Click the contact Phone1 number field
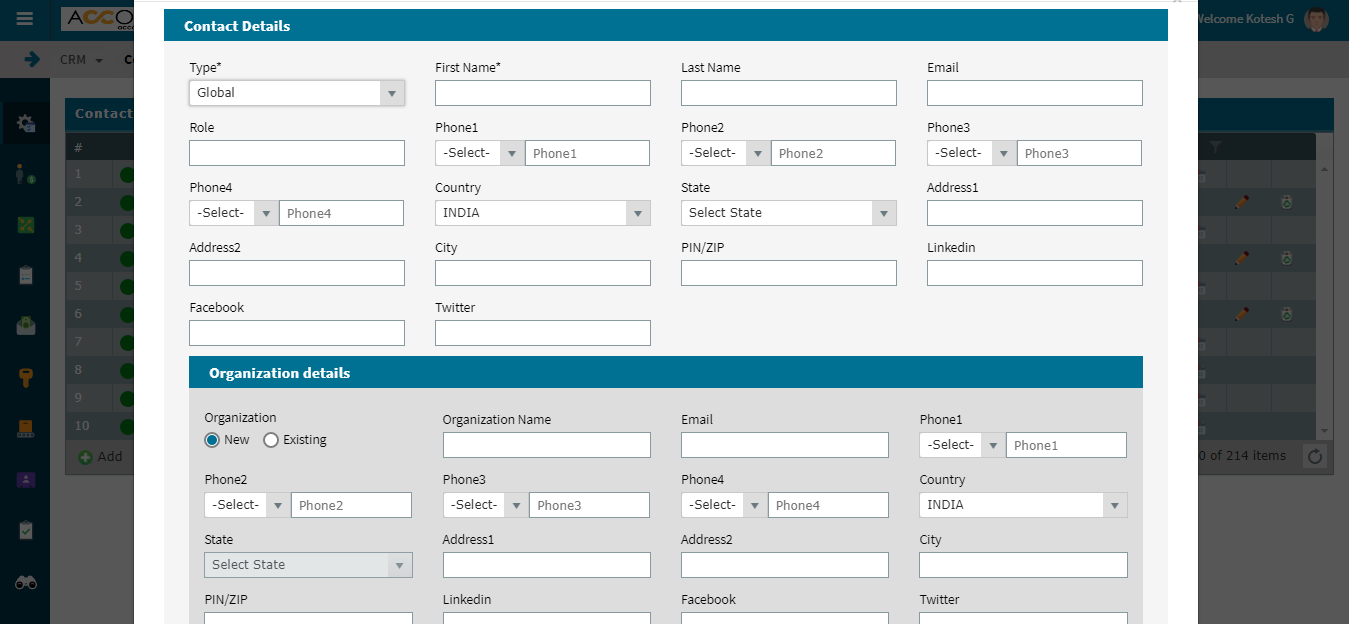 pos(587,153)
